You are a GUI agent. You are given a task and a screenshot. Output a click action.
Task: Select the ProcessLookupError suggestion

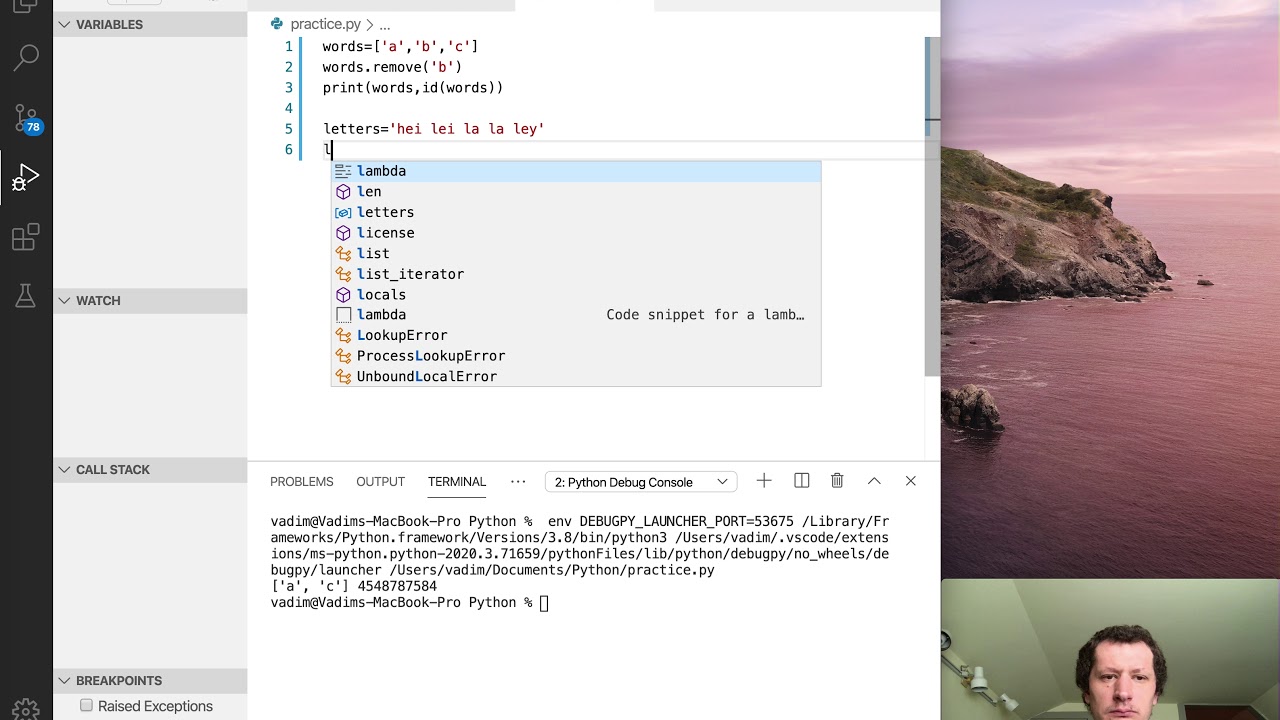coord(576,356)
